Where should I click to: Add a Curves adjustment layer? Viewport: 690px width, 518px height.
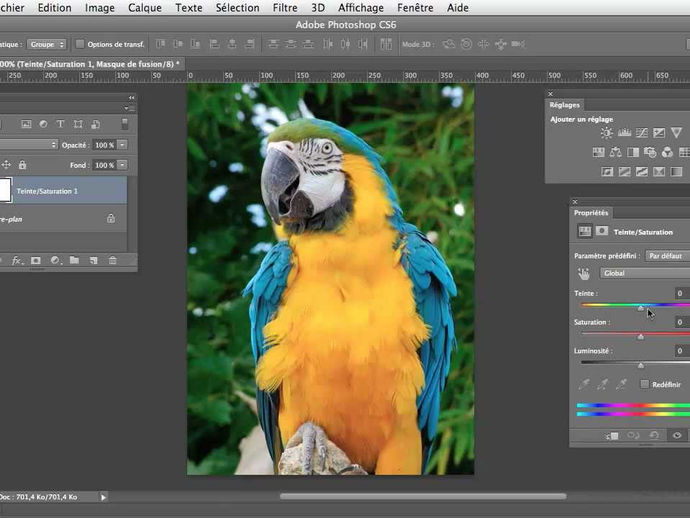pos(642,133)
